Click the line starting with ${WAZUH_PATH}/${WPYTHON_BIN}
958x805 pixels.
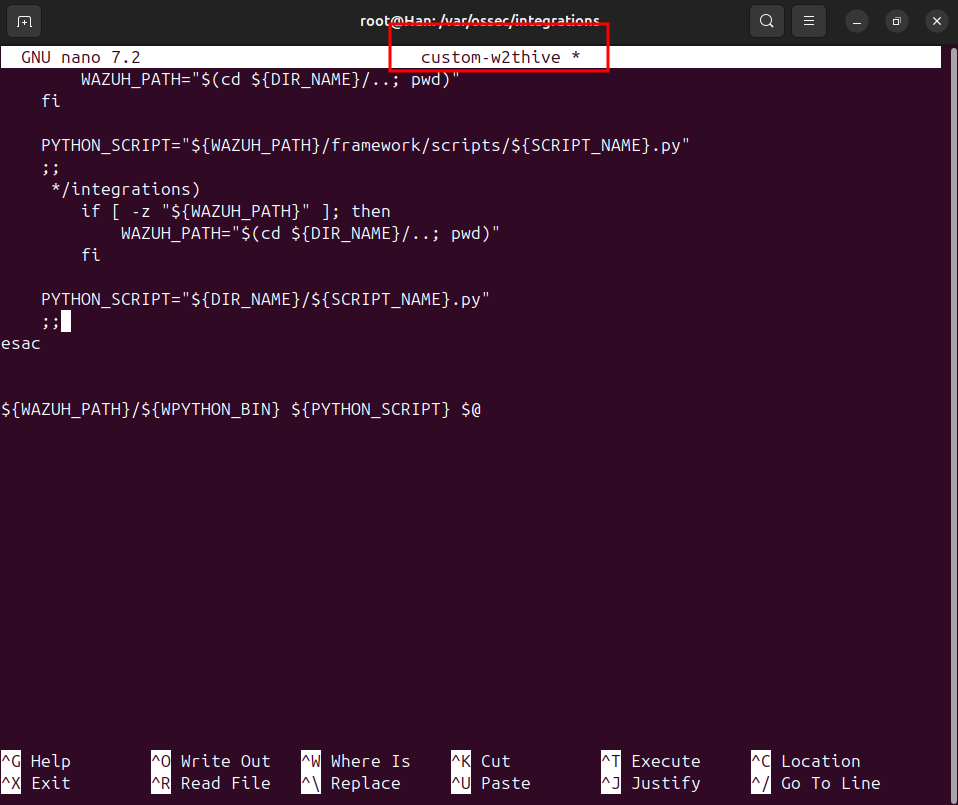pyautogui.click(x=240, y=409)
